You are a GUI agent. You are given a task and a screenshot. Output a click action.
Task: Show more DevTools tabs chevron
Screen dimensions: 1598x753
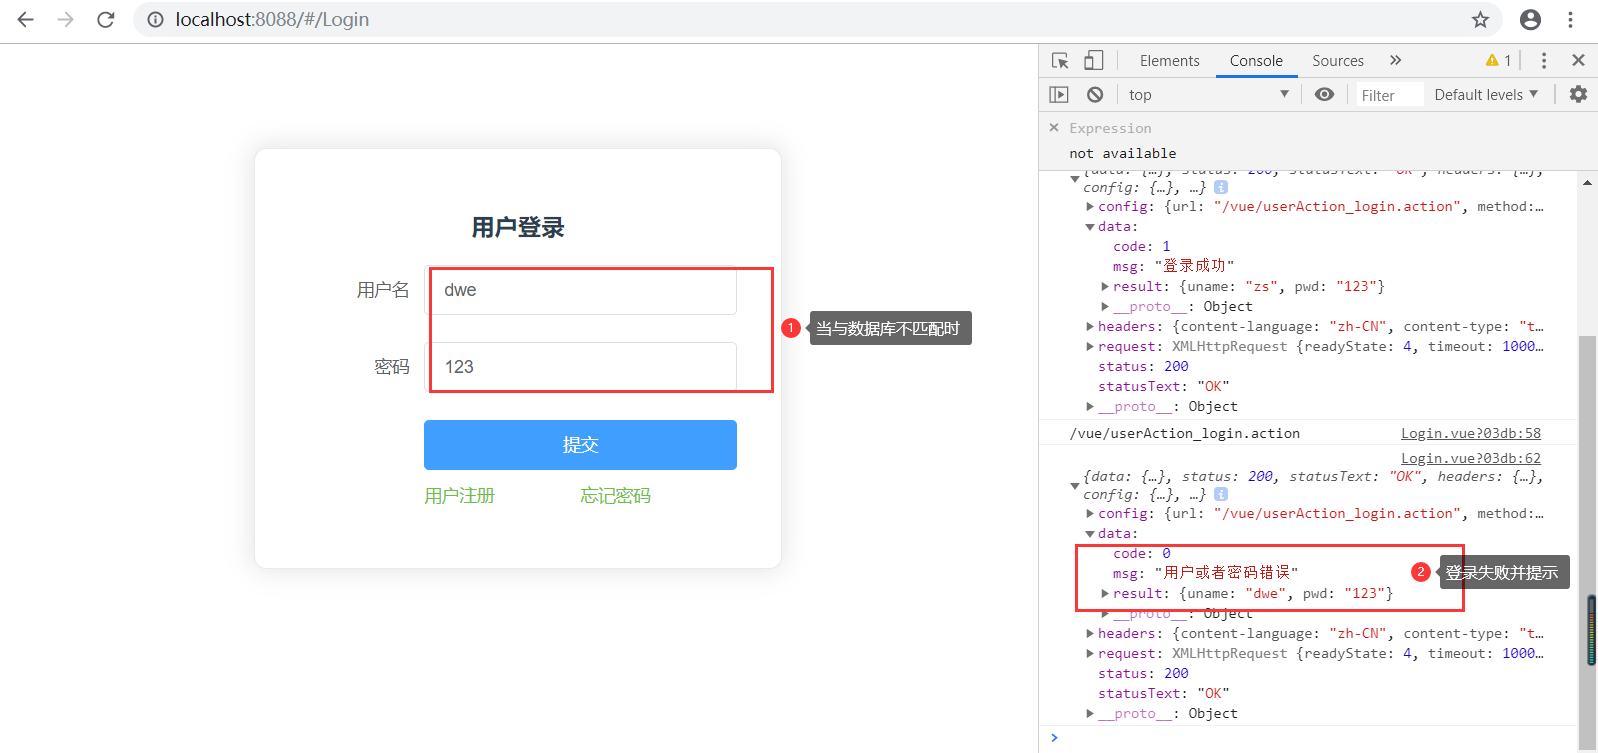(1396, 61)
